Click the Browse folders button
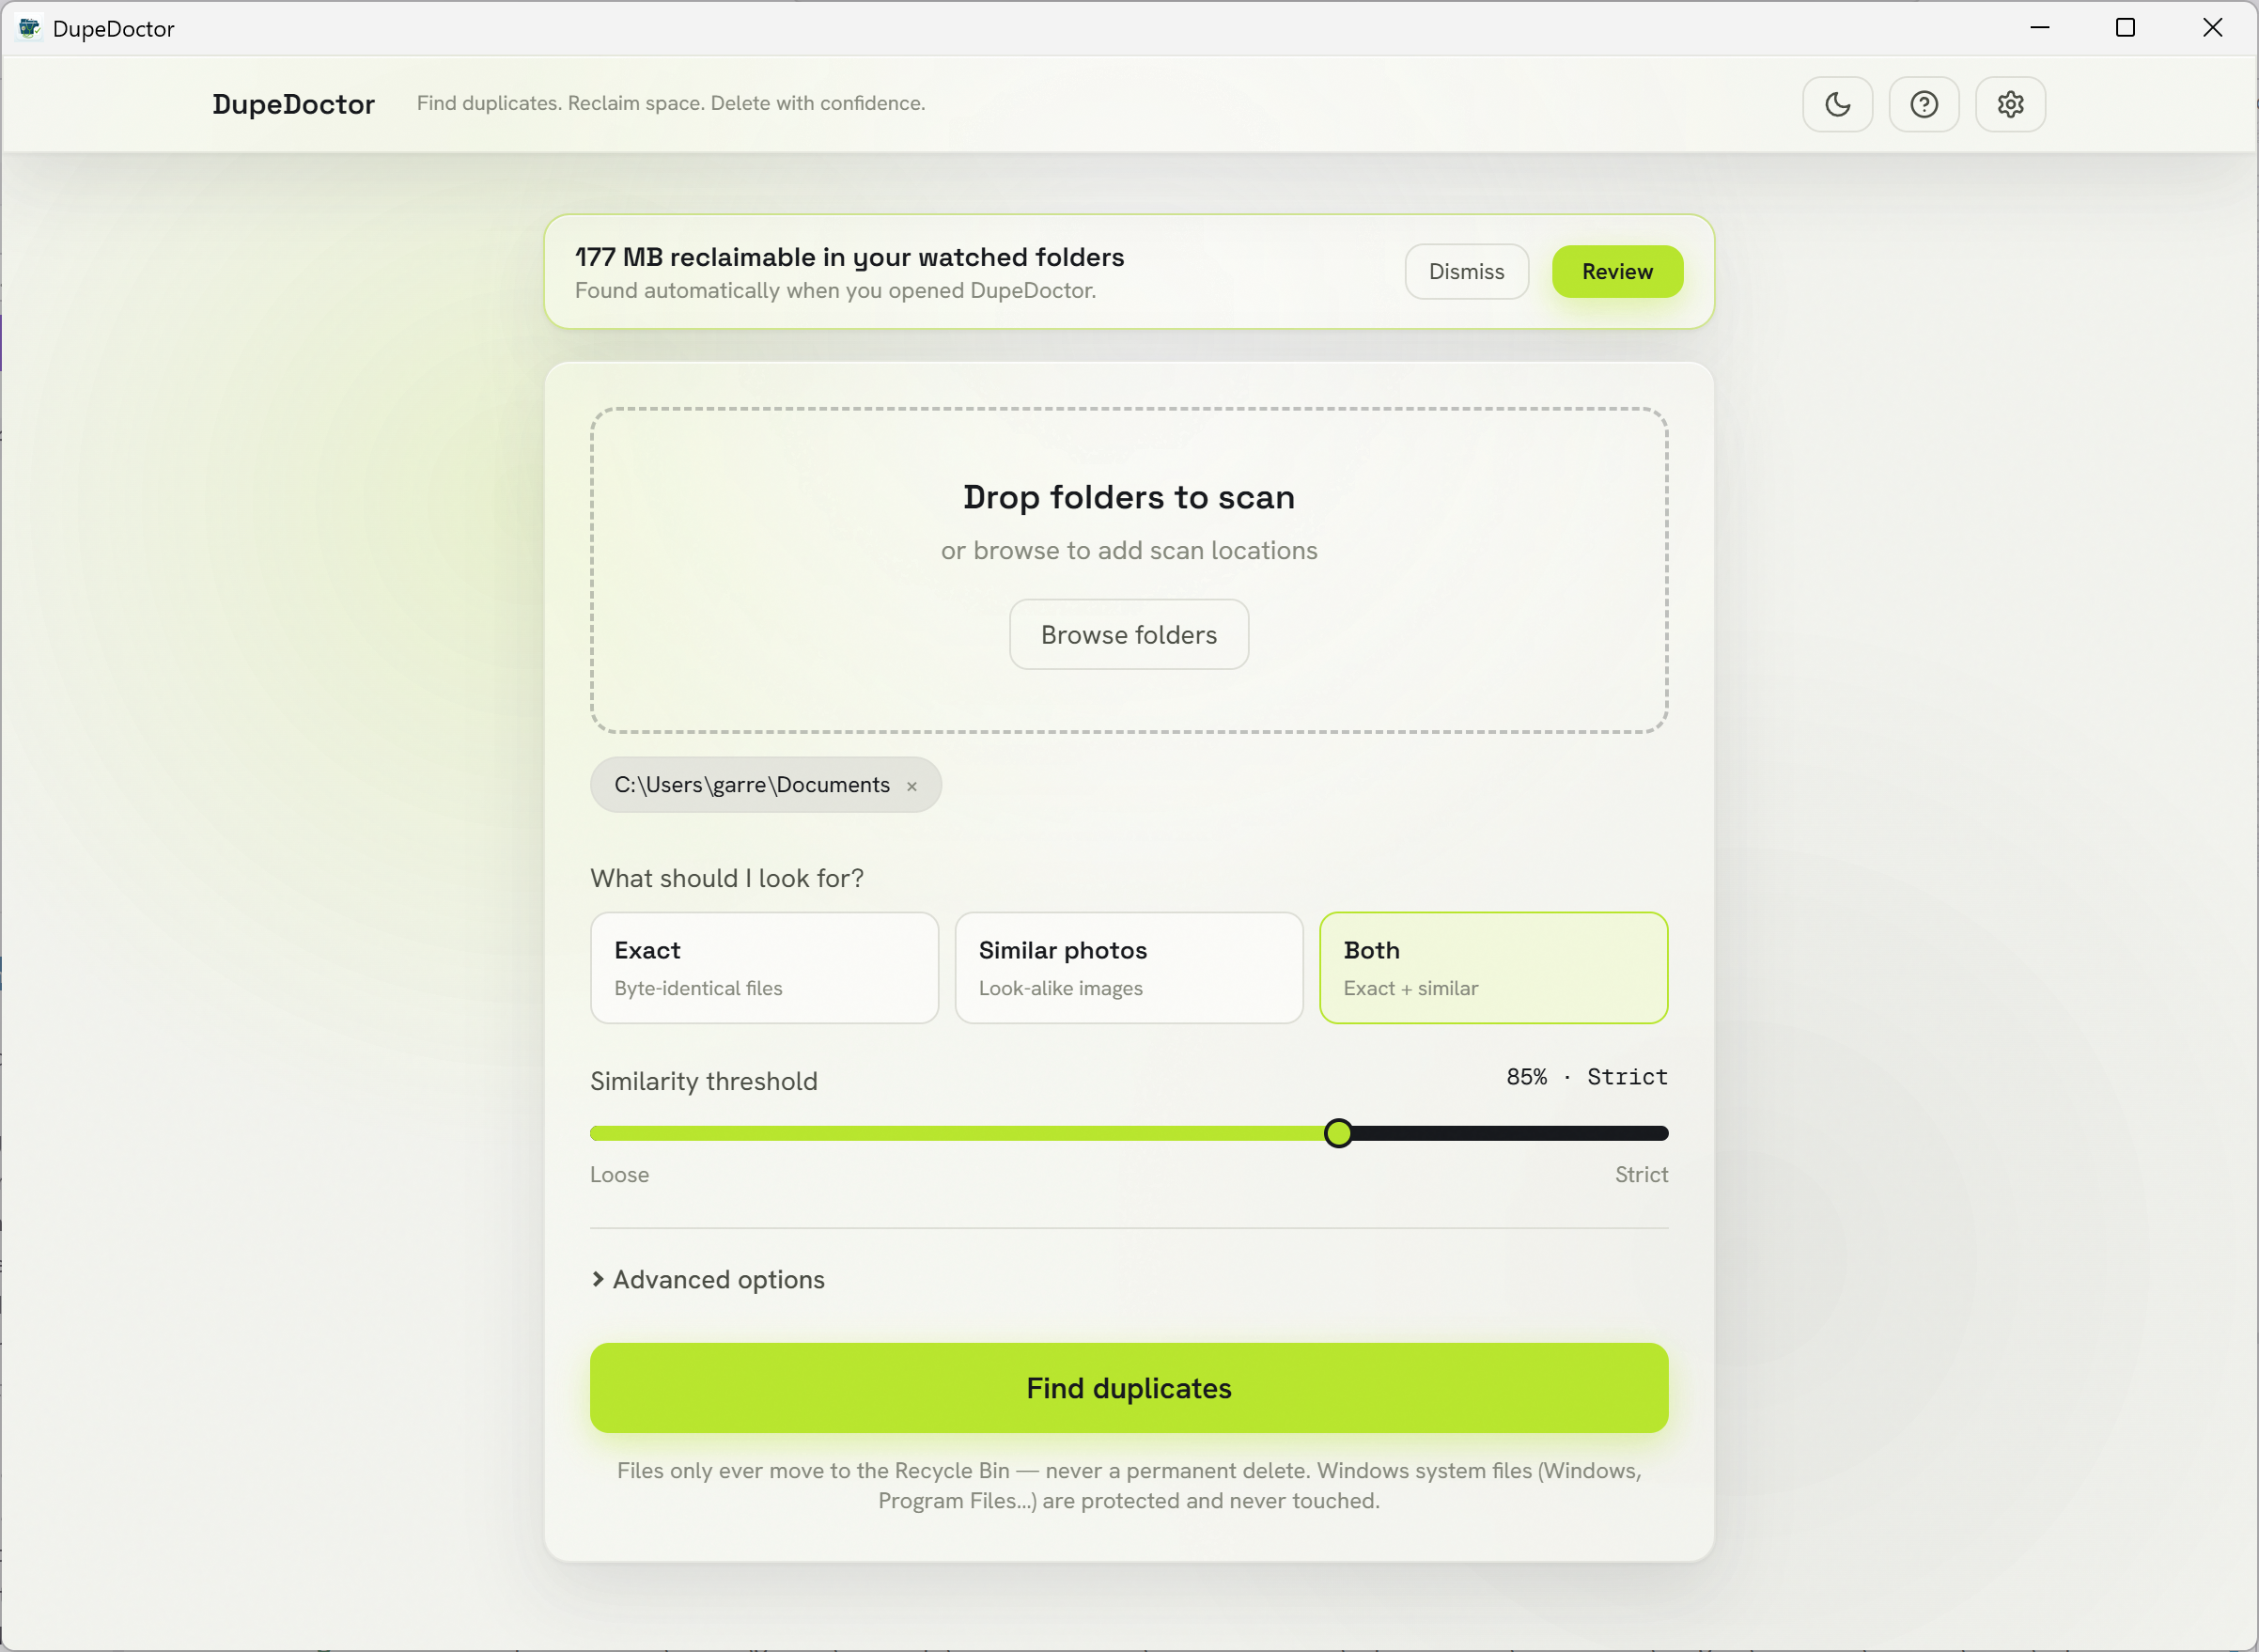The height and width of the screenshot is (1652, 2259). coord(1129,634)
